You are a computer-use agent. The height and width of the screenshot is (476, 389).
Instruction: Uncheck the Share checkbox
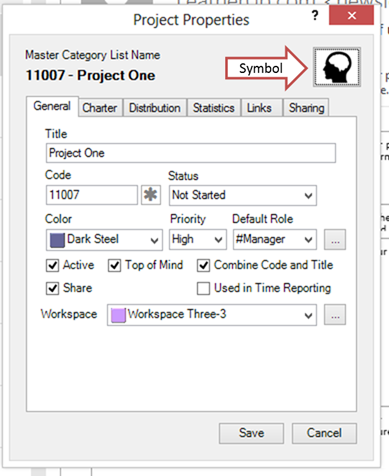(x=52, y=288)
